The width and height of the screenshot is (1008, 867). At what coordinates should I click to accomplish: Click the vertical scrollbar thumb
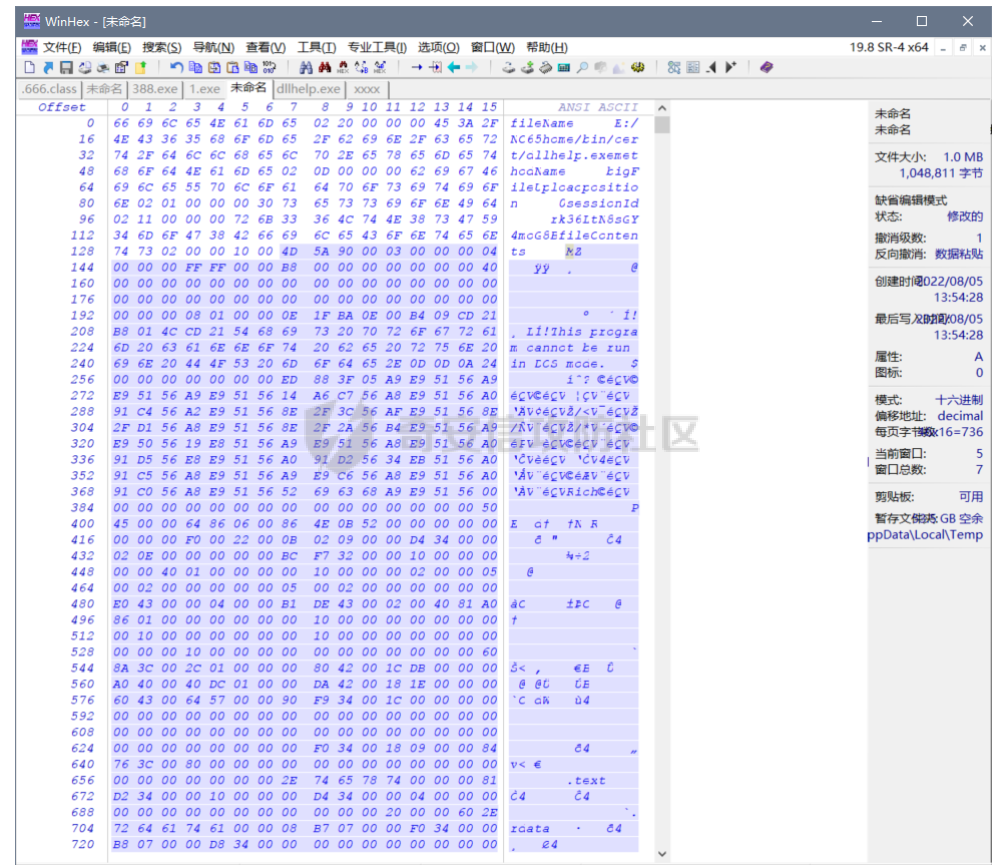(x=662, y=125)
